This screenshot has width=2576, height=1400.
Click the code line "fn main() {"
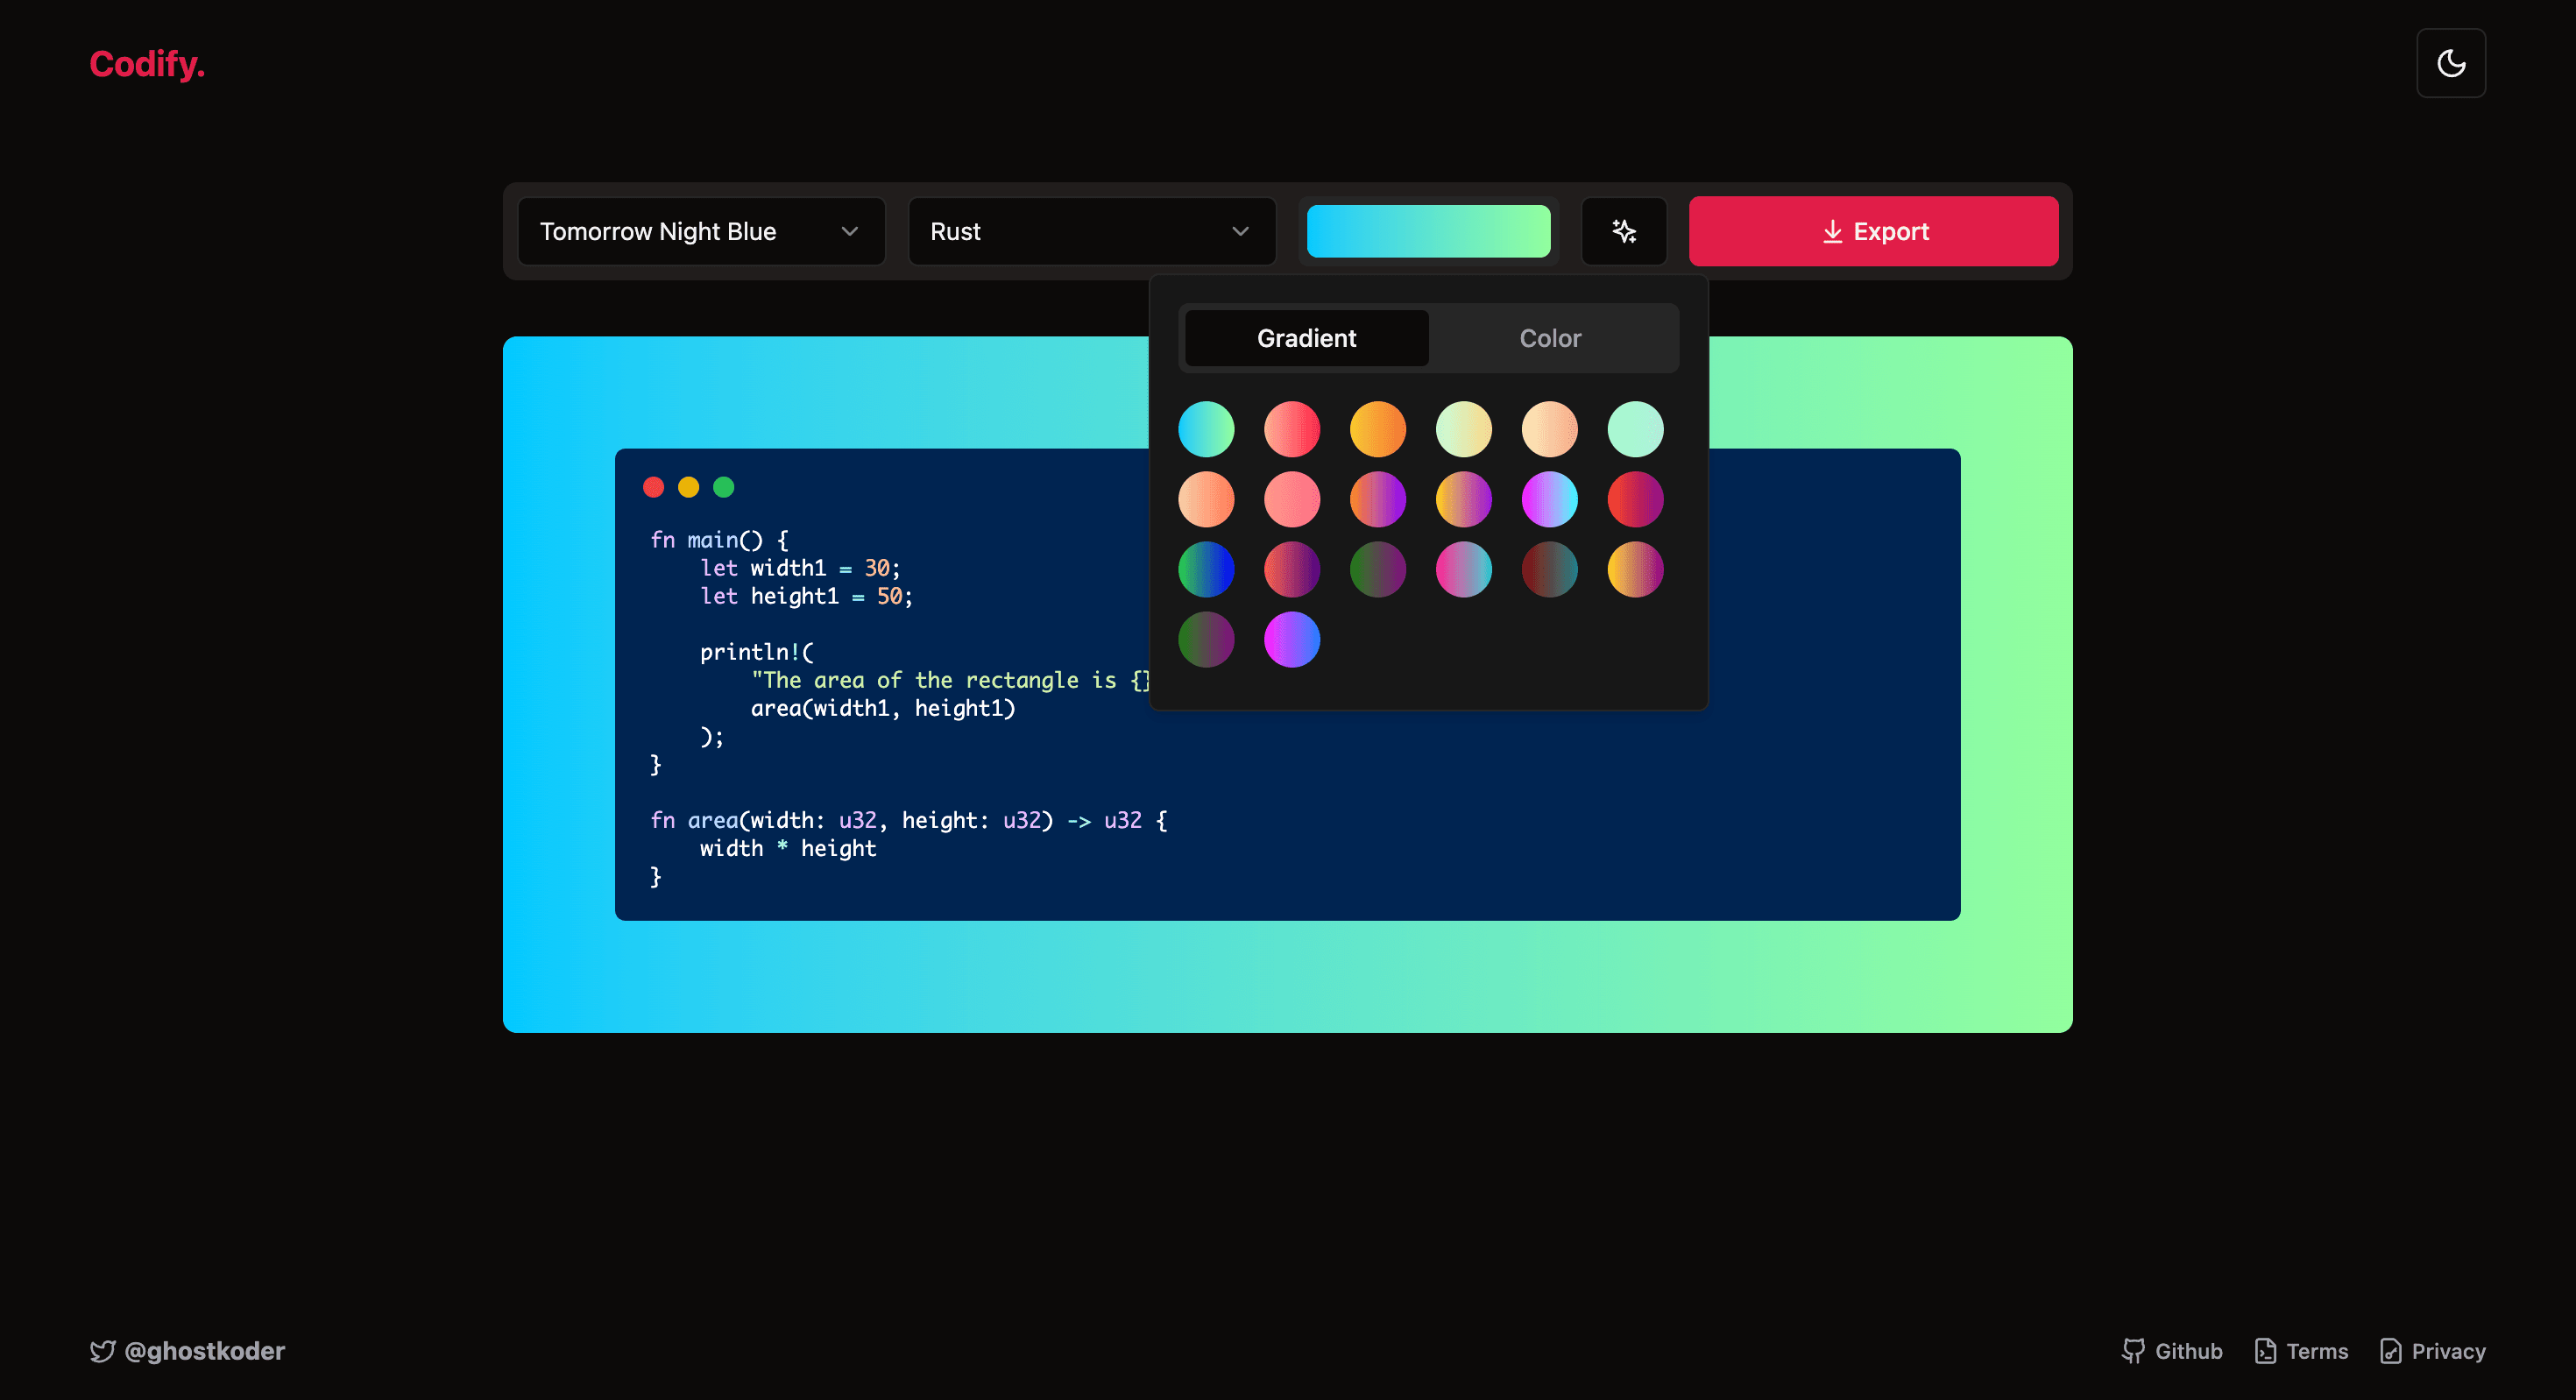719,540
